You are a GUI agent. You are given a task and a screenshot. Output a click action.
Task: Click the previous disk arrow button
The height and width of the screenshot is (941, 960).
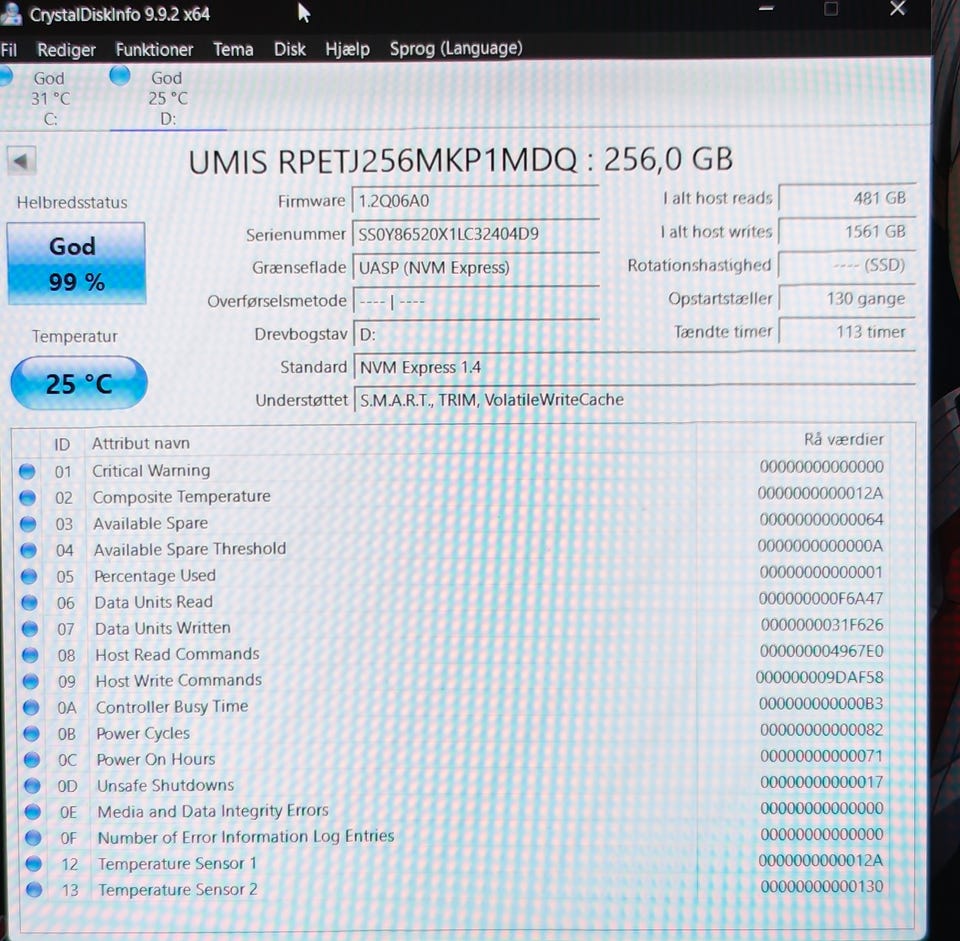click(21, 161)
